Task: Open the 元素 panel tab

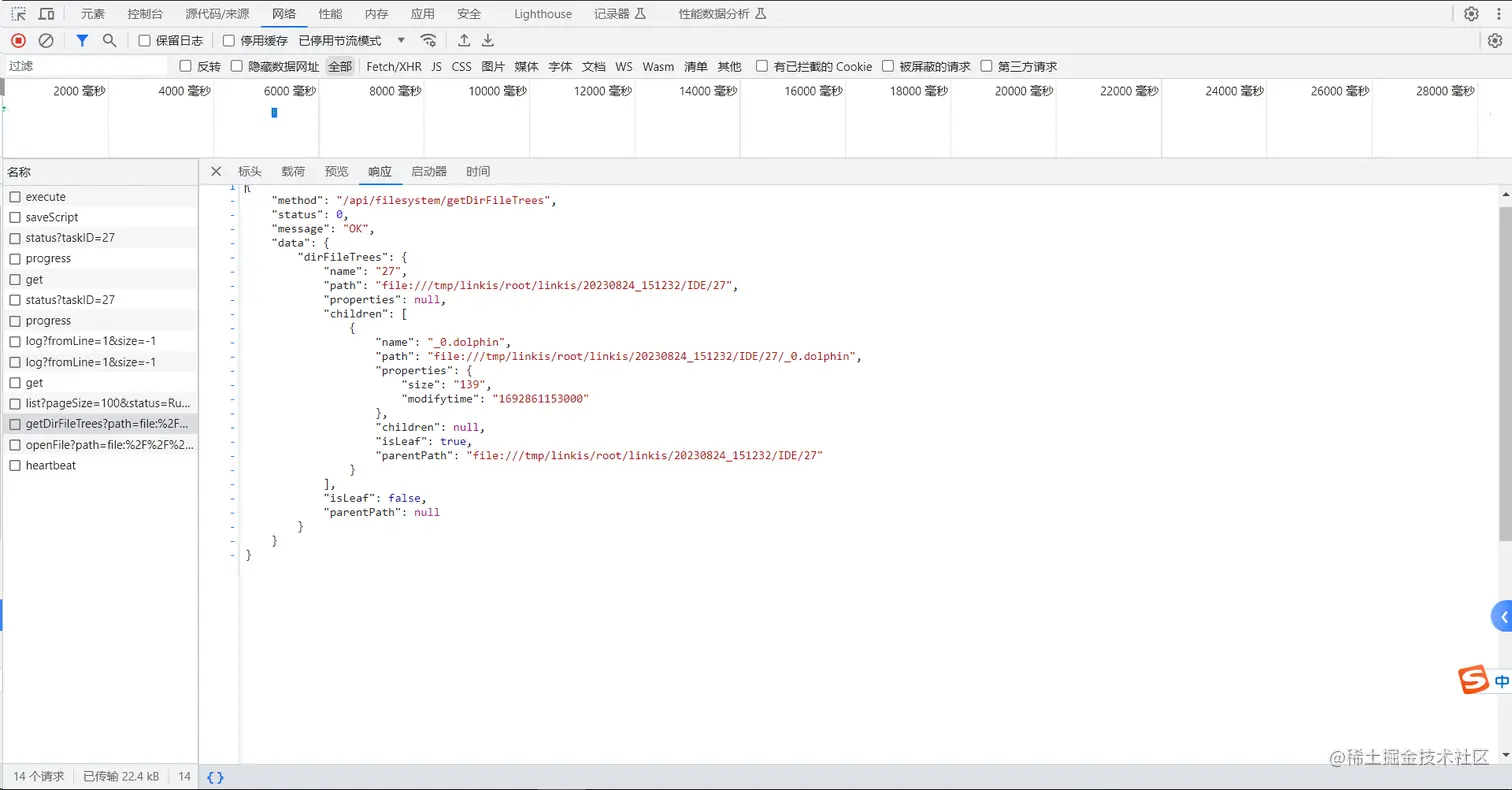Action: tap(92, 14)
